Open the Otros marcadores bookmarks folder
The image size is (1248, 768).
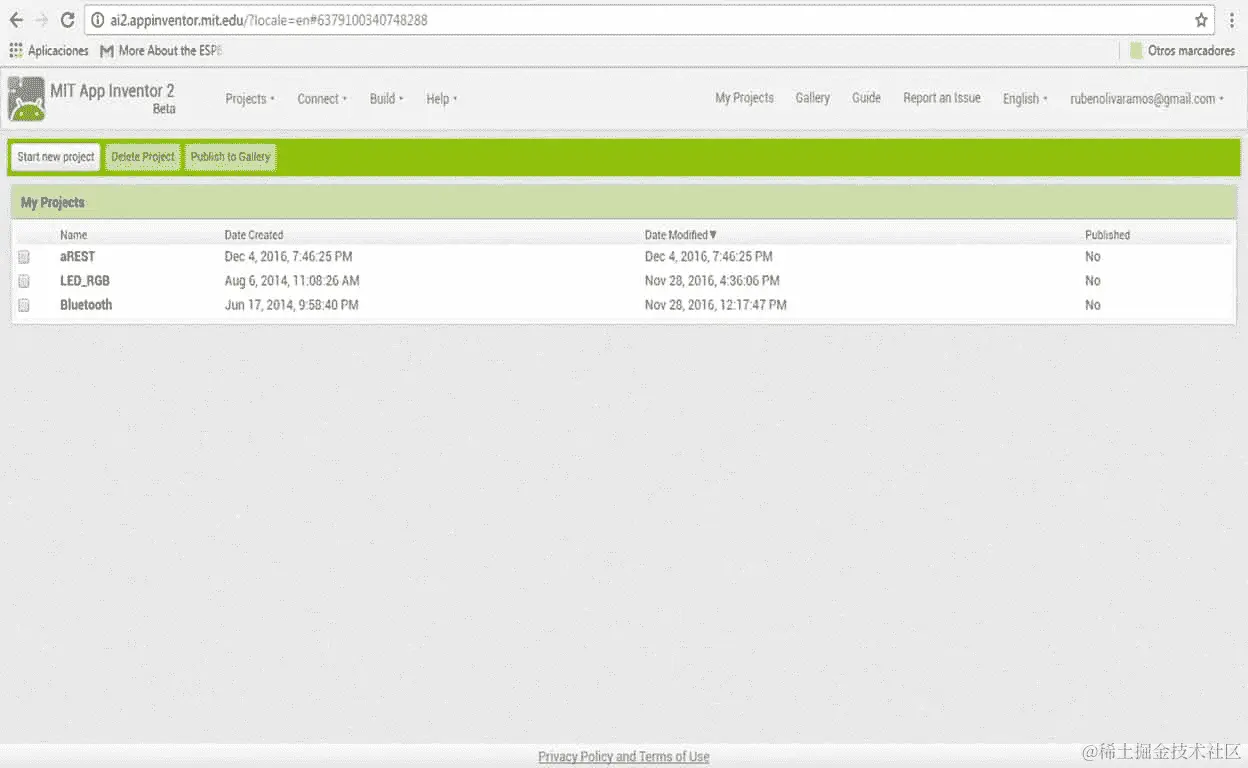point(1183,50)
